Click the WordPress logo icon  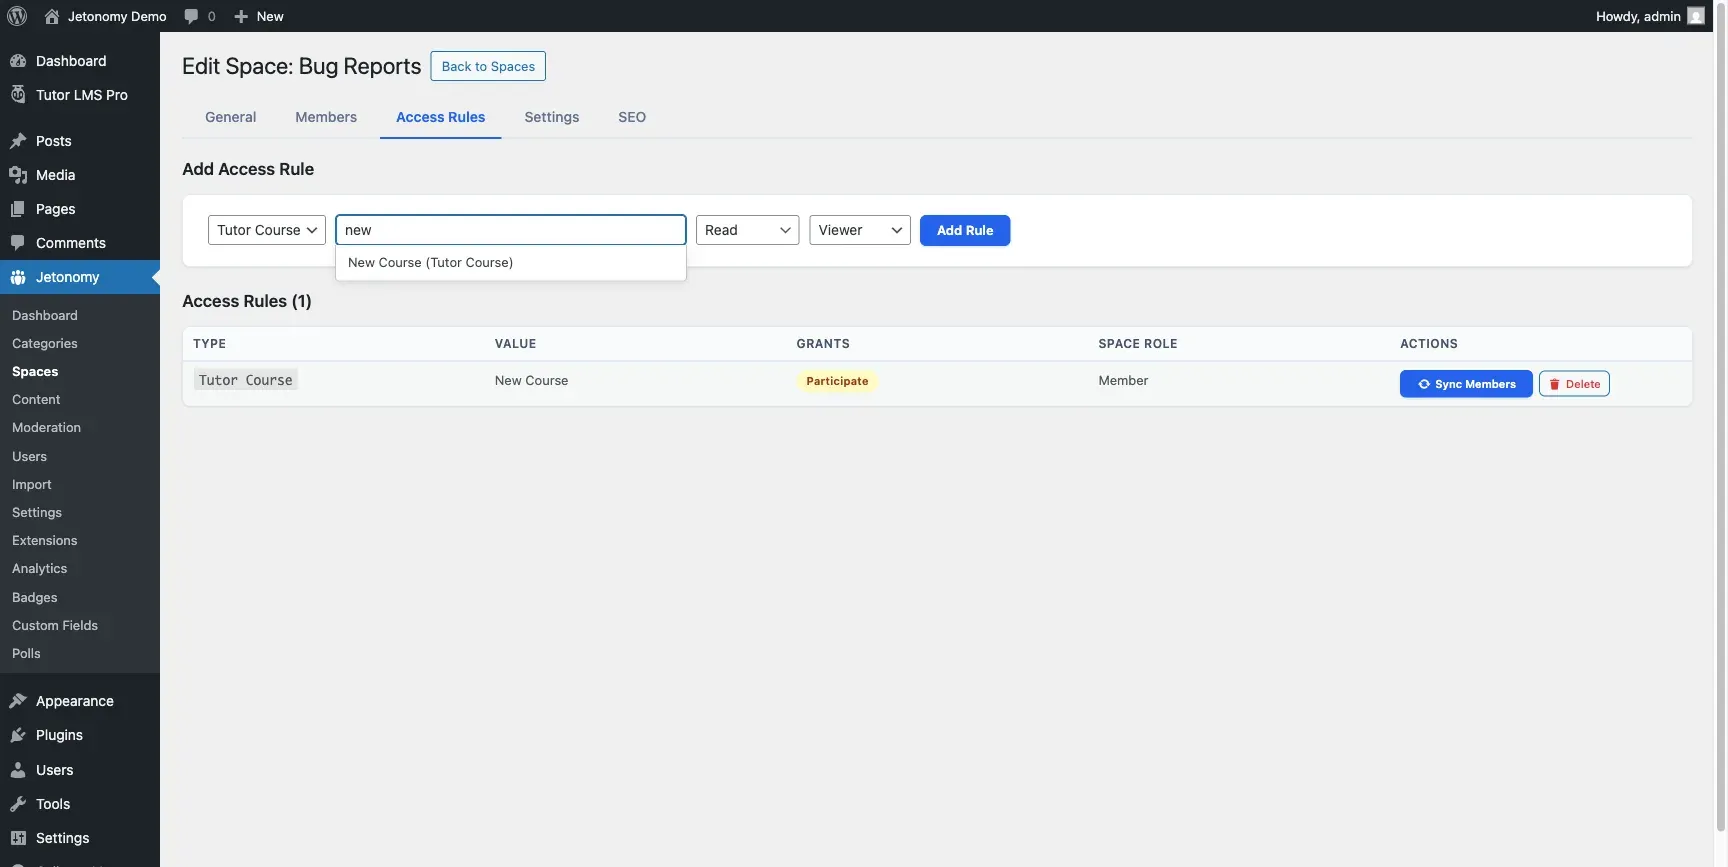(x=17, y=16)
